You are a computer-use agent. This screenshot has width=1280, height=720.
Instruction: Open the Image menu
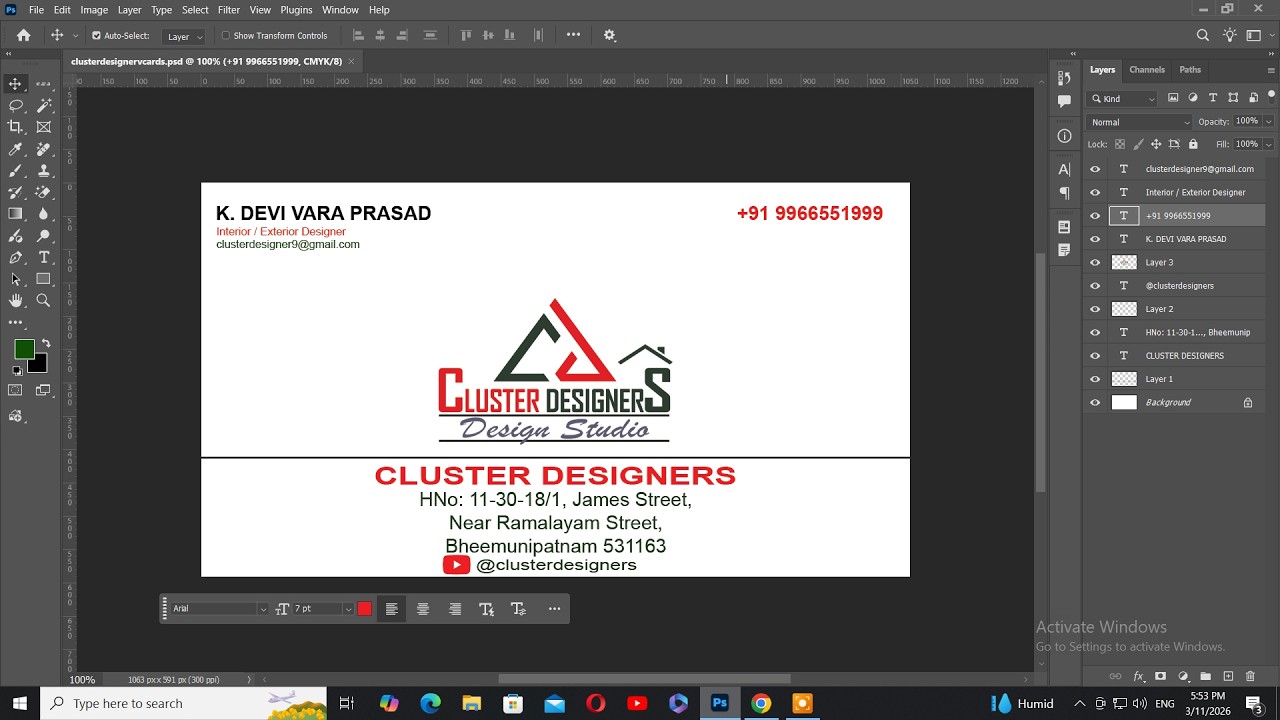94,10
